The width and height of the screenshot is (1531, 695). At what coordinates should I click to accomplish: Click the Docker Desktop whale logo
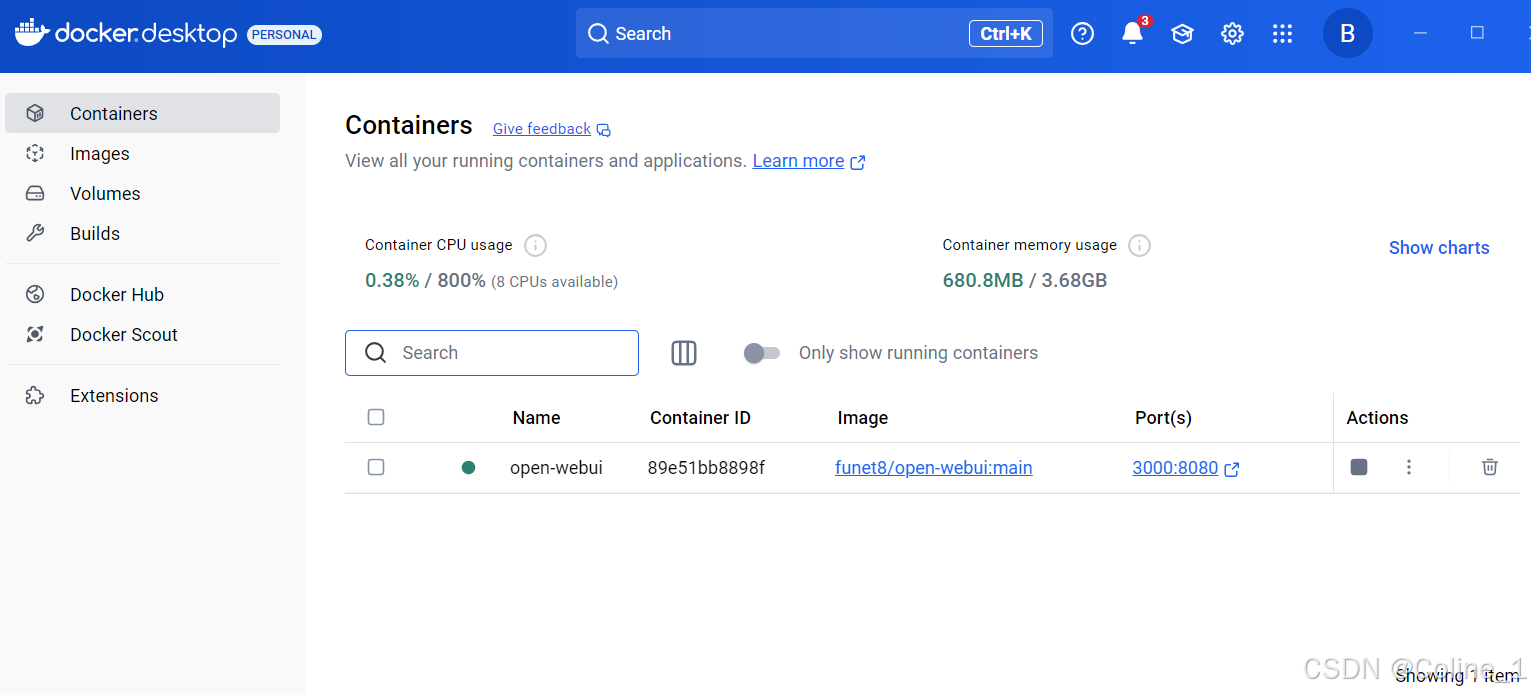31,33
